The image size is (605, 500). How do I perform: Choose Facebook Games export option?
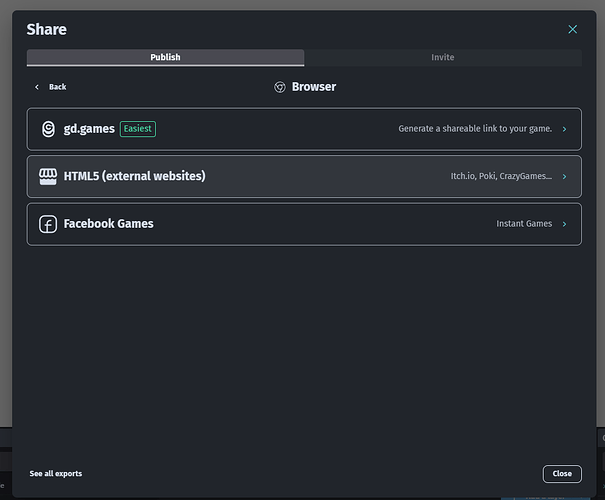point(304,224)
